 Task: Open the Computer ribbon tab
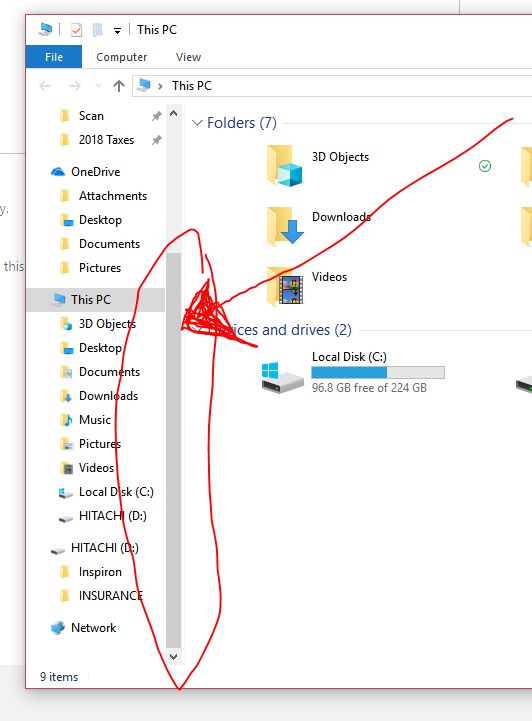pyautogui.click(x=121, y=57)
